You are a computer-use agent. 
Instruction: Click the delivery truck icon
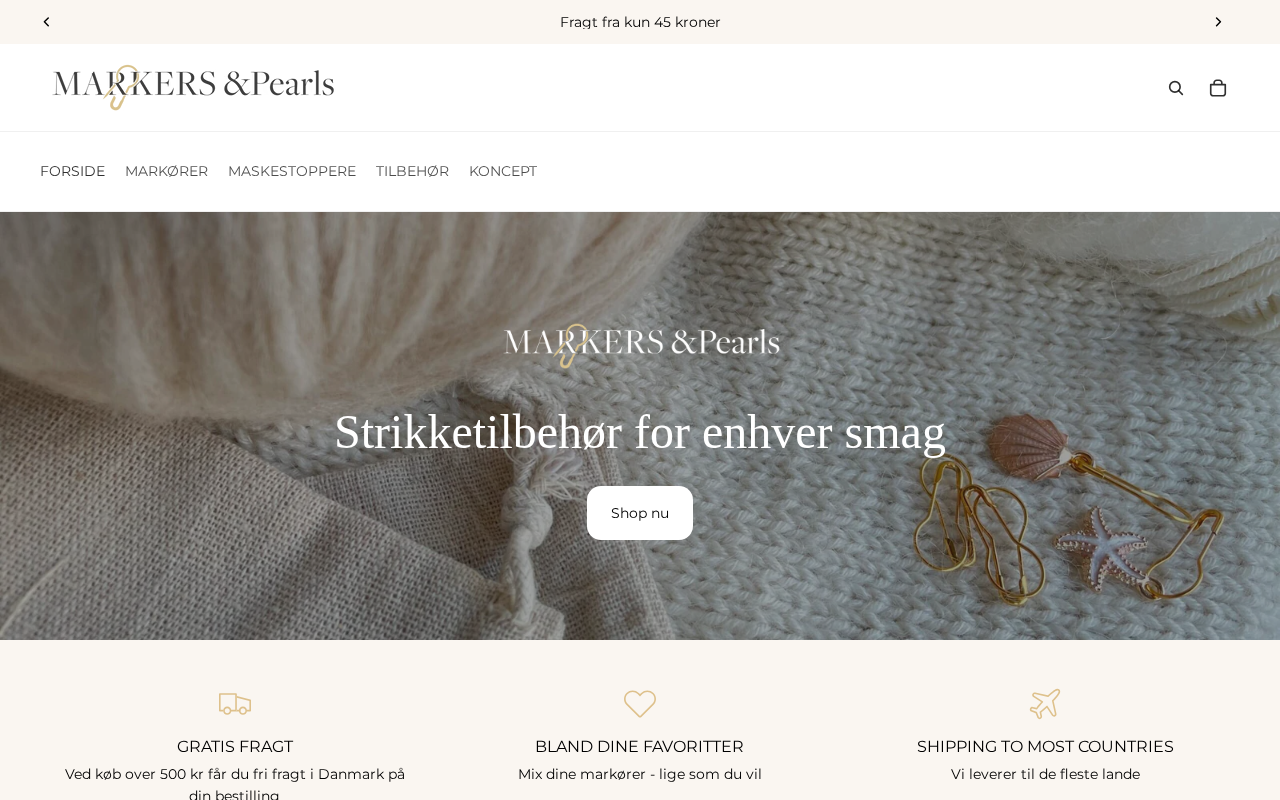235,704
